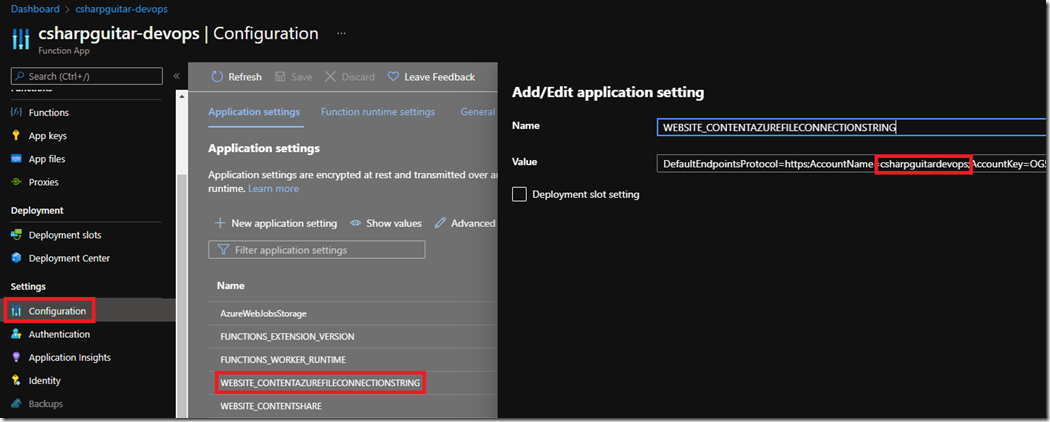
Task: Click the Refresh button label
Action: click(x=245, y=77)
